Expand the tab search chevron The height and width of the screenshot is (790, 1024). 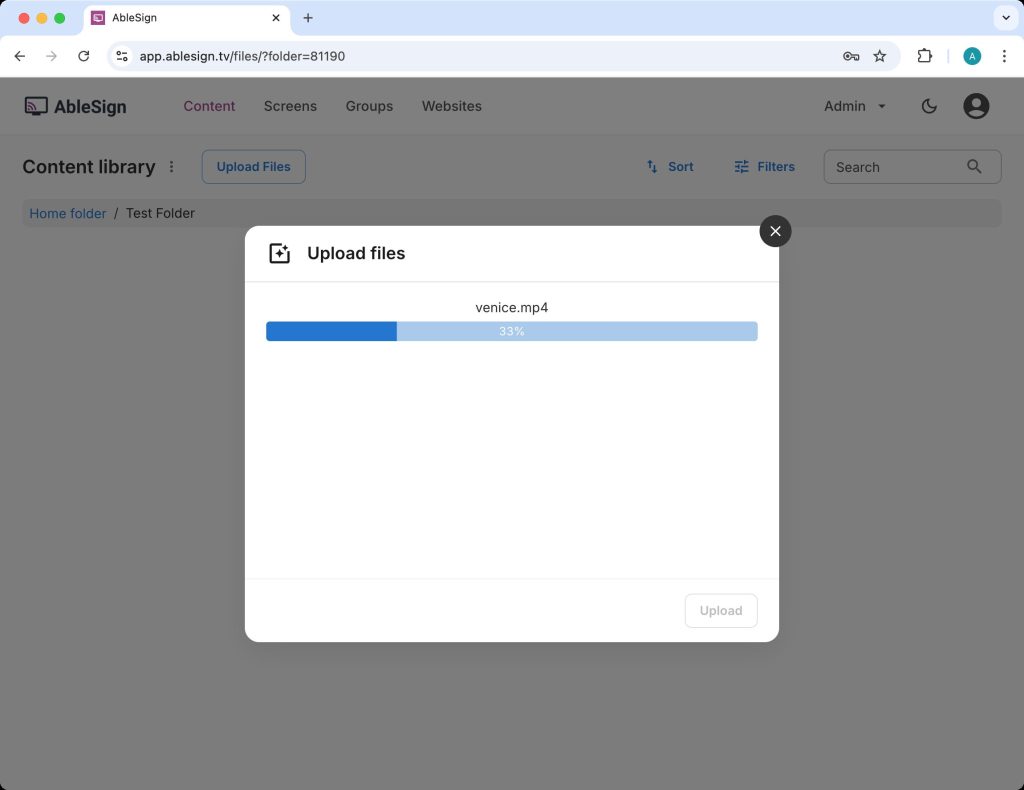coord(1006,18)
